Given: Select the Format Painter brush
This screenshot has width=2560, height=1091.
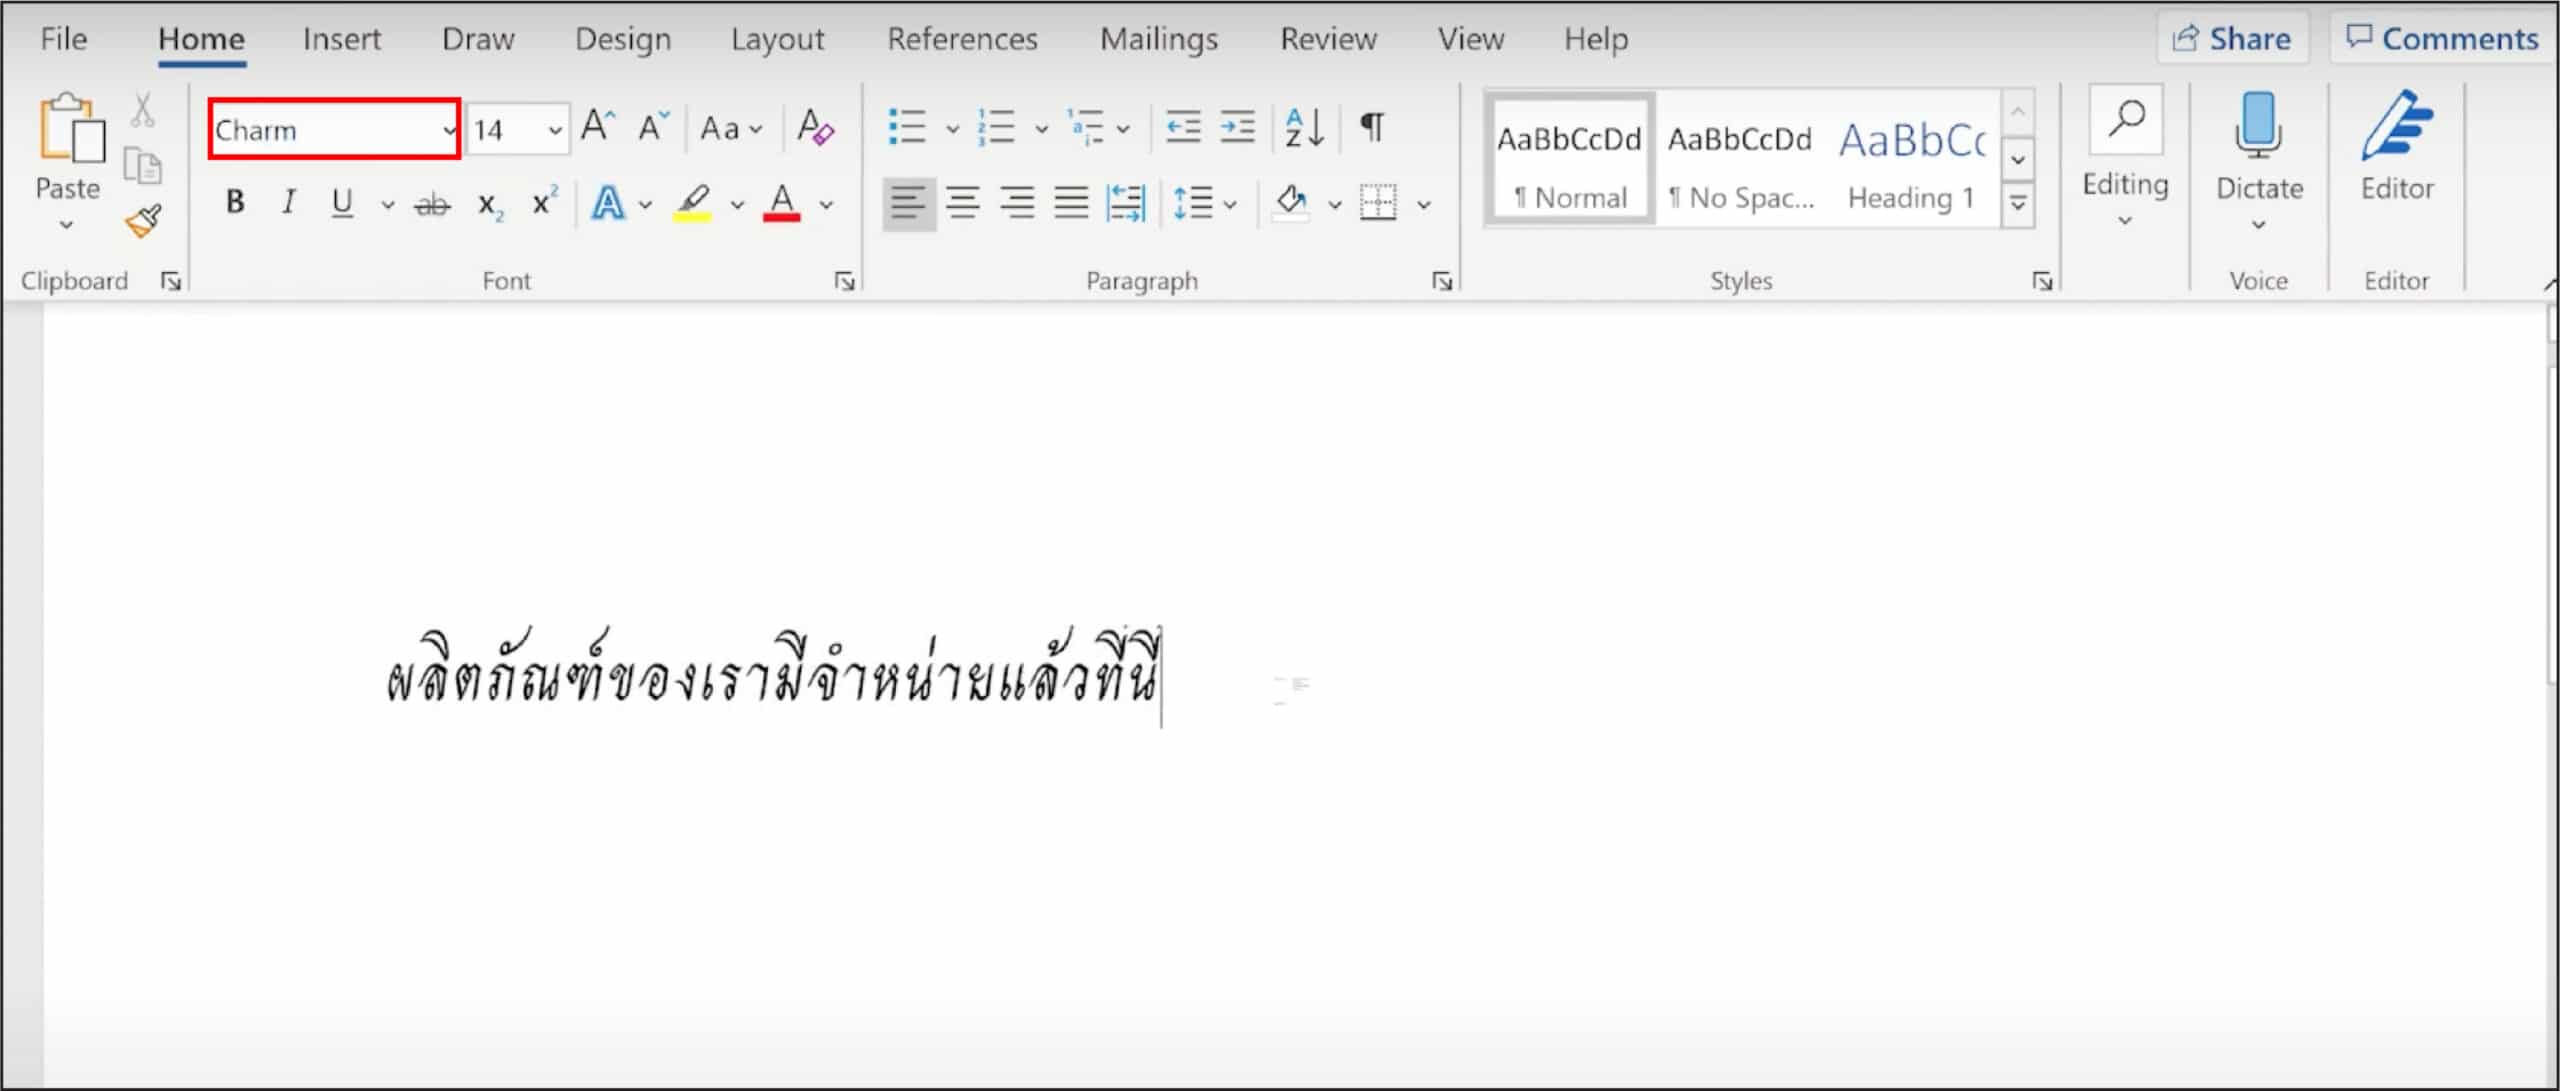Looking at the screenshot, I should click(144, 221).
